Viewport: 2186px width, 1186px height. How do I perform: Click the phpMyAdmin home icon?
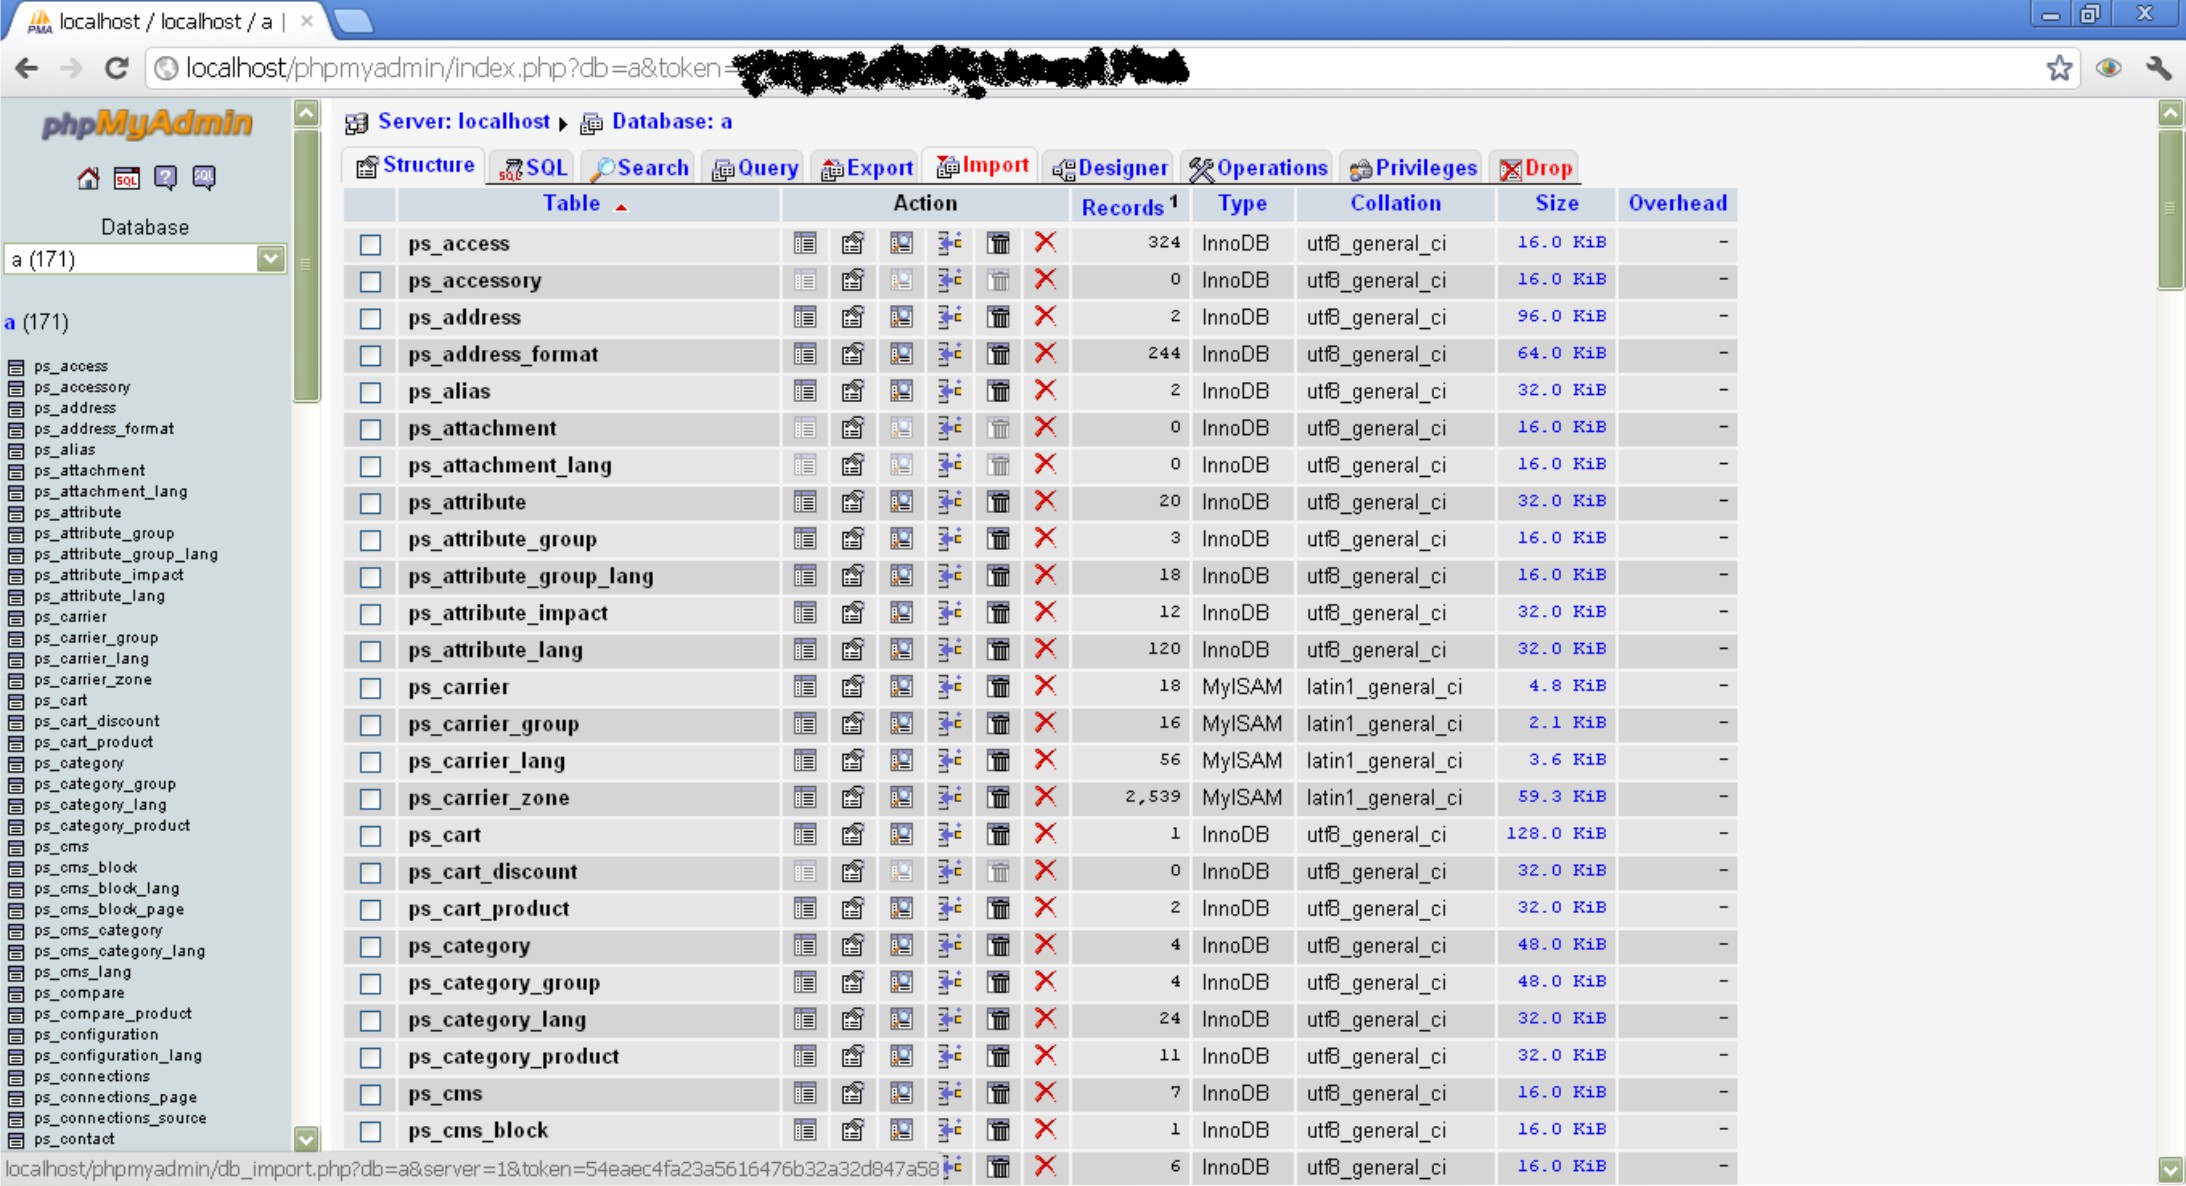(x=88, y=178)
